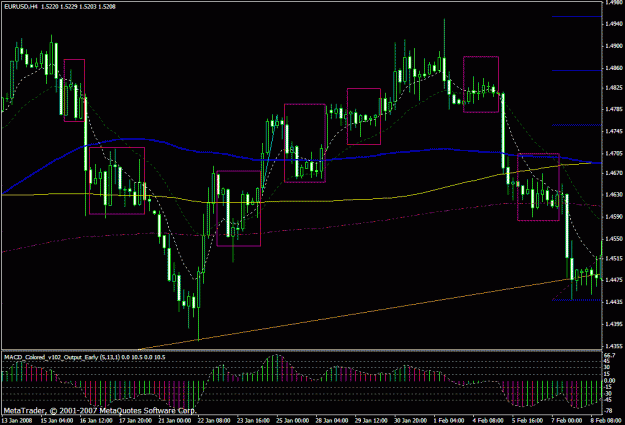This screenshot has height=425, width=625.
Task: Click the 13 Jan 2008 date label
Action: pos(16,420)
